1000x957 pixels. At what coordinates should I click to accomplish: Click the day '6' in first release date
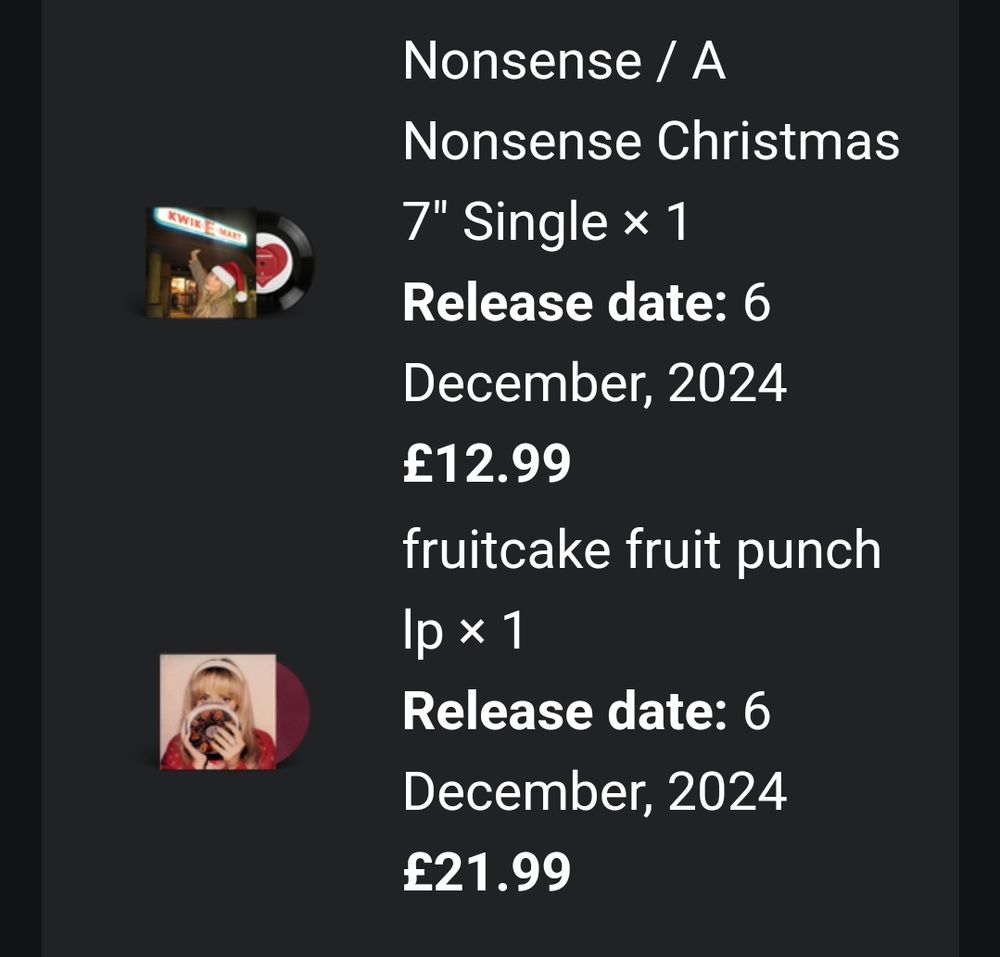(x=757, y=303)
